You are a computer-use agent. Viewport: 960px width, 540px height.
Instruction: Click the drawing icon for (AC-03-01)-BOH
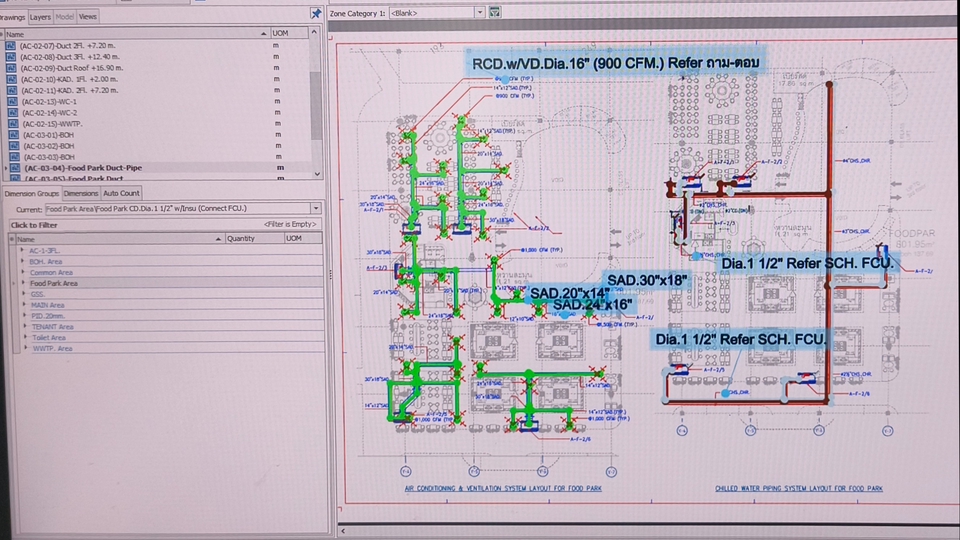pyautogui.click(x=11, y=134)
